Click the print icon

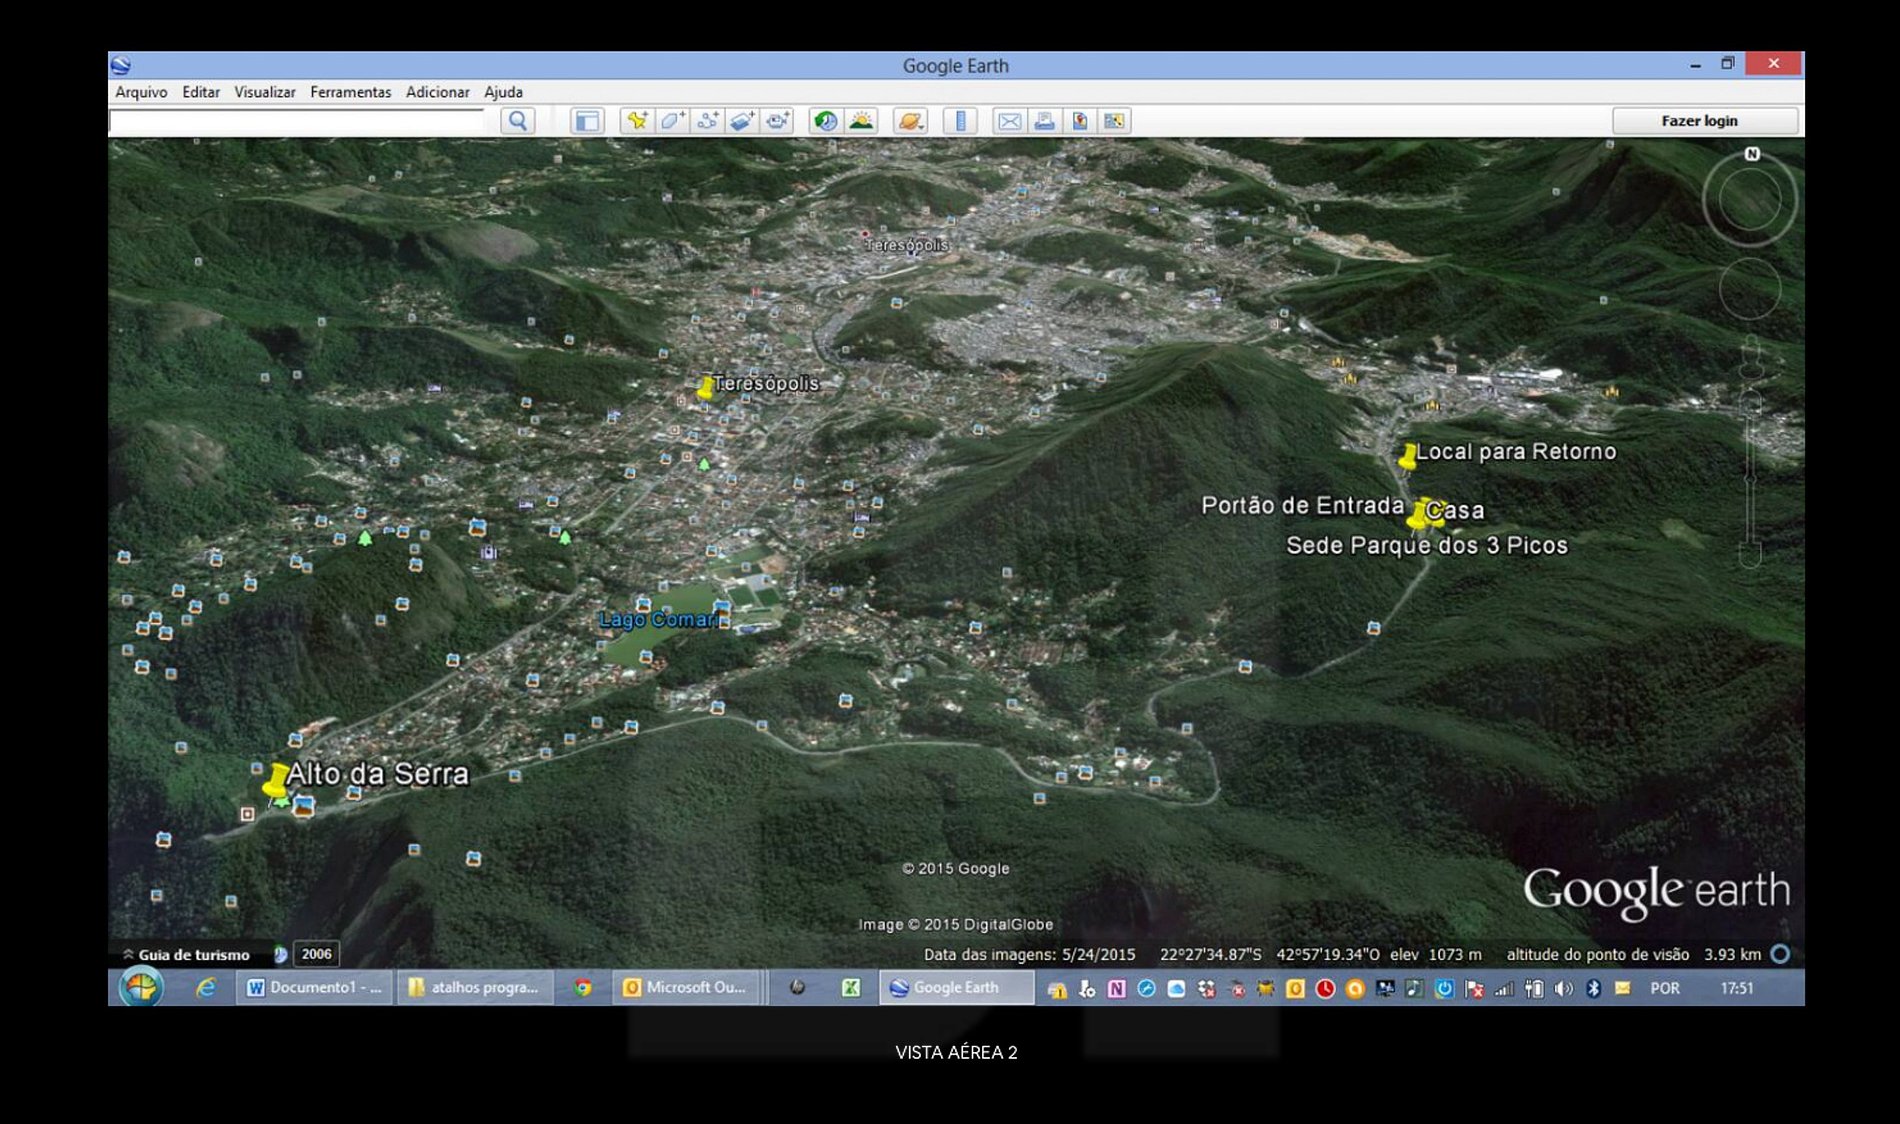(x=1044, y=121)
